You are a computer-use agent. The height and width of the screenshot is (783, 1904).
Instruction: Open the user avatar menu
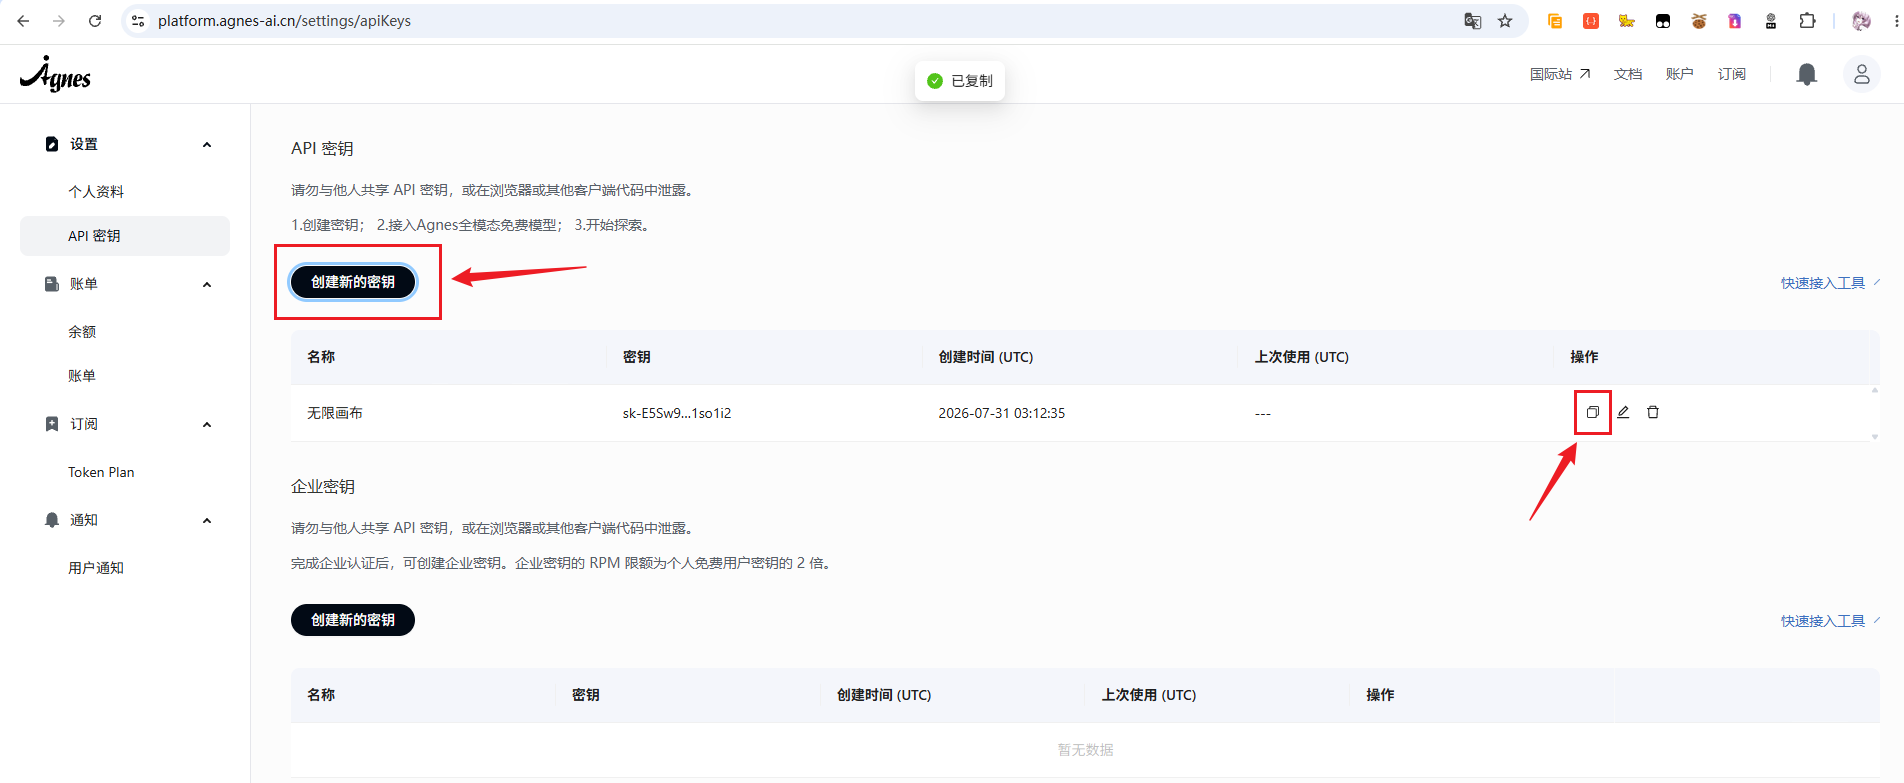pos(1861,74)
